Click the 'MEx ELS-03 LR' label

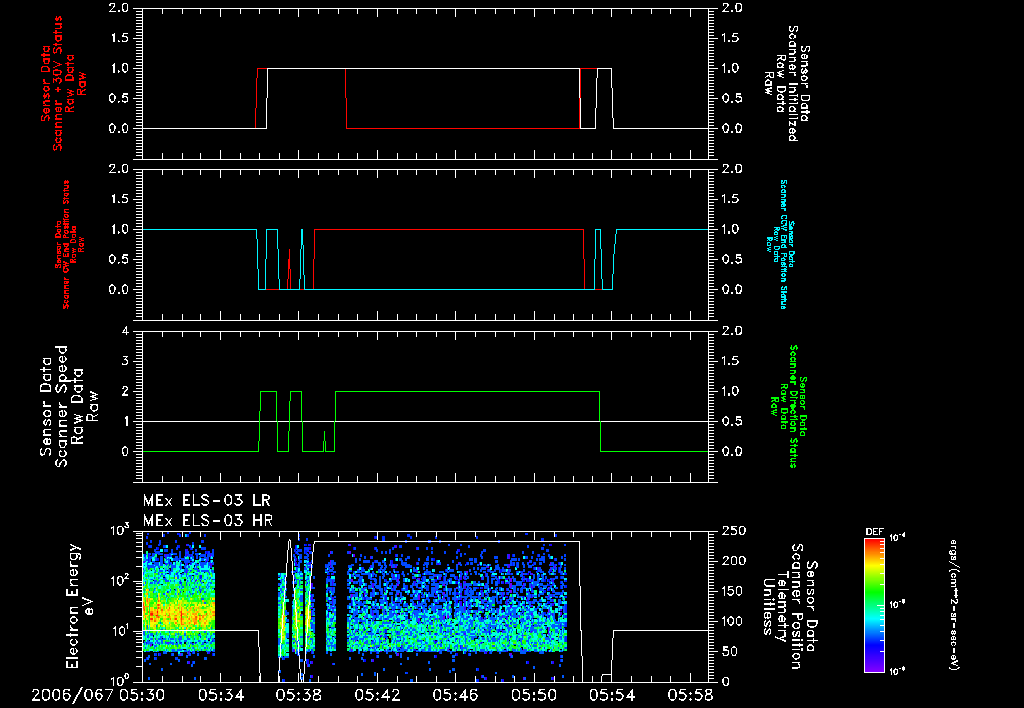[x=206, y=501]
